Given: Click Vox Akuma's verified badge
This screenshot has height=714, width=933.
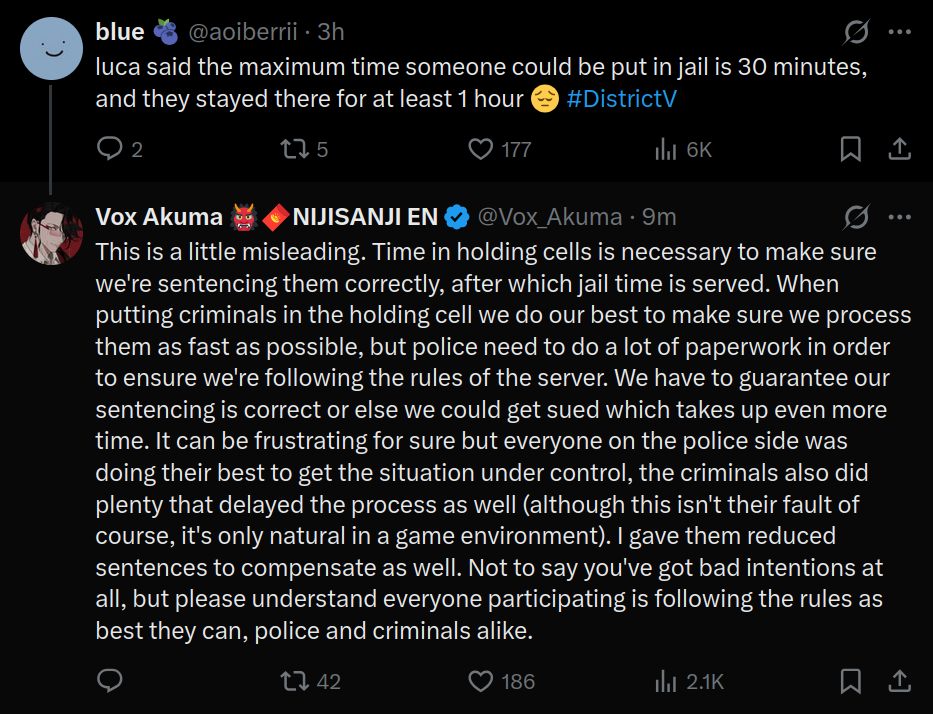Looking at the screenshot, I should [457, 217].
